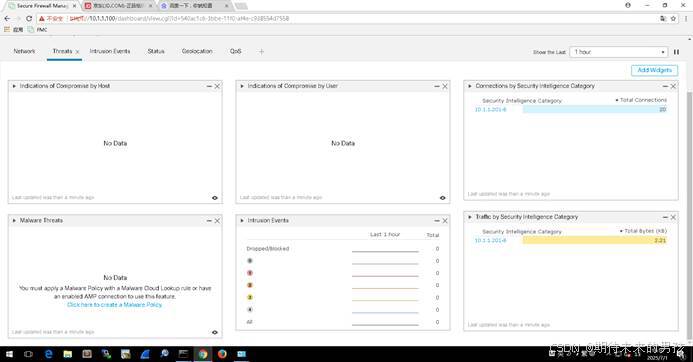Pause dashboard refresh

pyautogui.click(x=676, y=52)
